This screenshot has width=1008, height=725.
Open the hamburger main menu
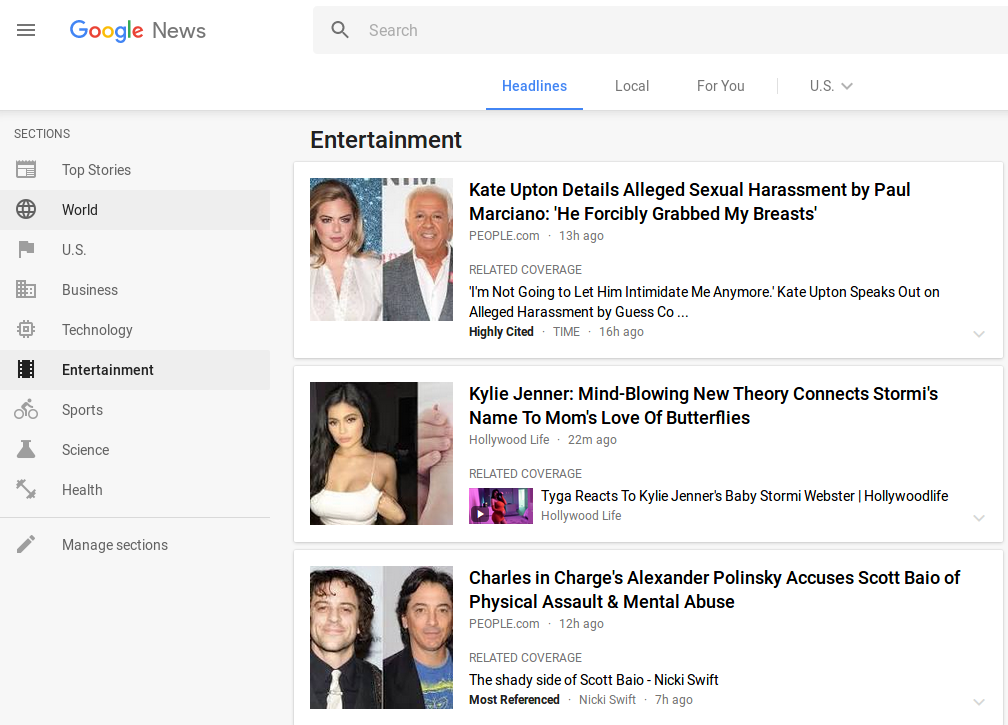26,30
